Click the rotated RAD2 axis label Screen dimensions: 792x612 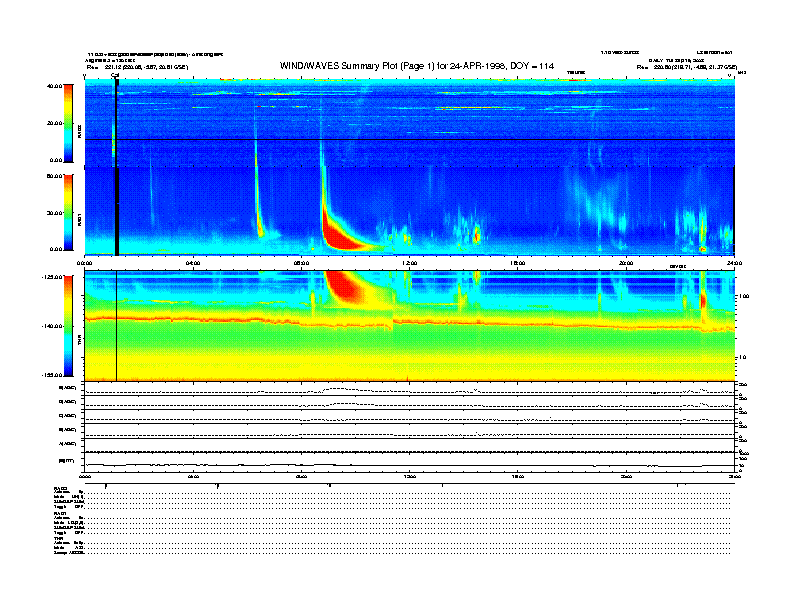tap(79, 131)
